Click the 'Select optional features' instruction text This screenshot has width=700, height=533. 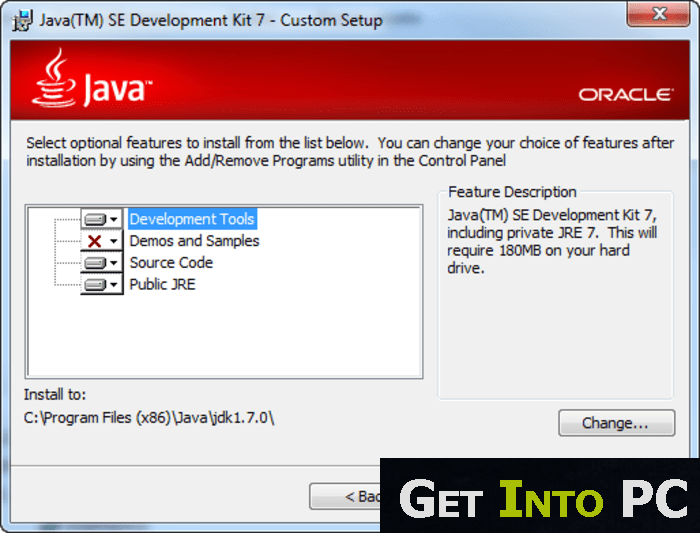[x=350, y=152]
